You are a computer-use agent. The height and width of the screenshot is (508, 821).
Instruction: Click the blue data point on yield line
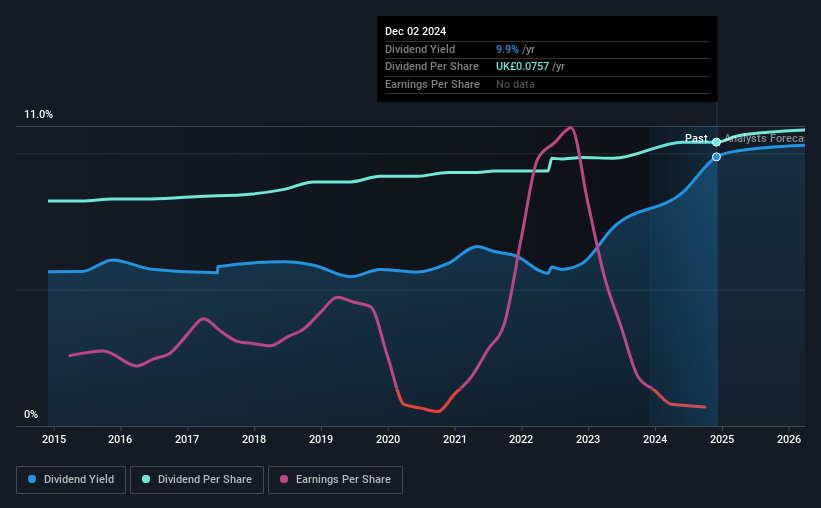coord(716,157)
